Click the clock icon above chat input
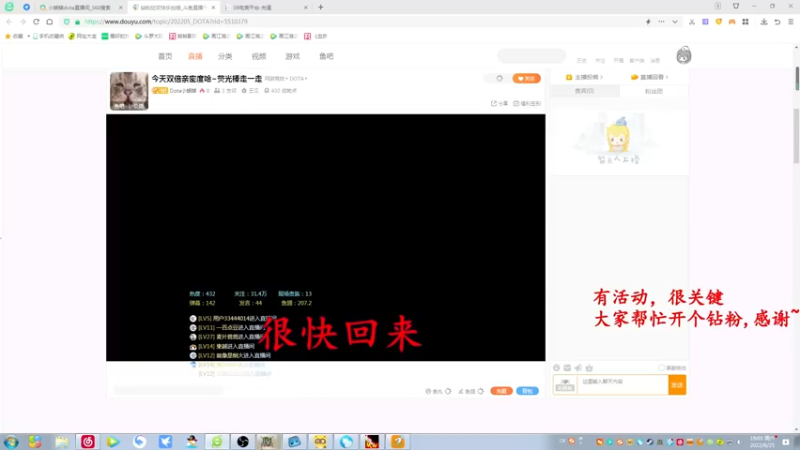800x450 pixels. tap(557, 368)
